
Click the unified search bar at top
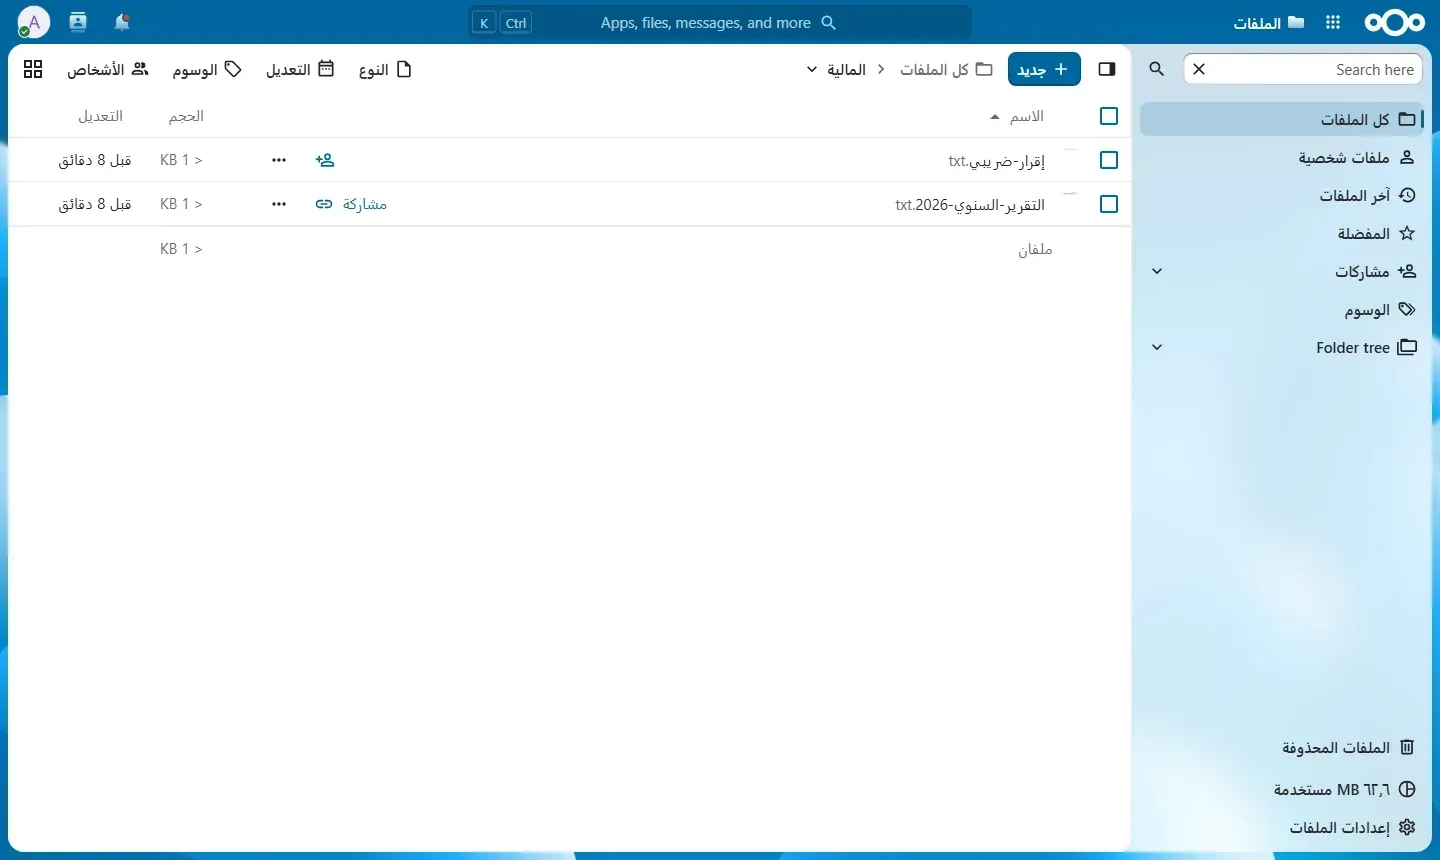click(x=720, y=22)
